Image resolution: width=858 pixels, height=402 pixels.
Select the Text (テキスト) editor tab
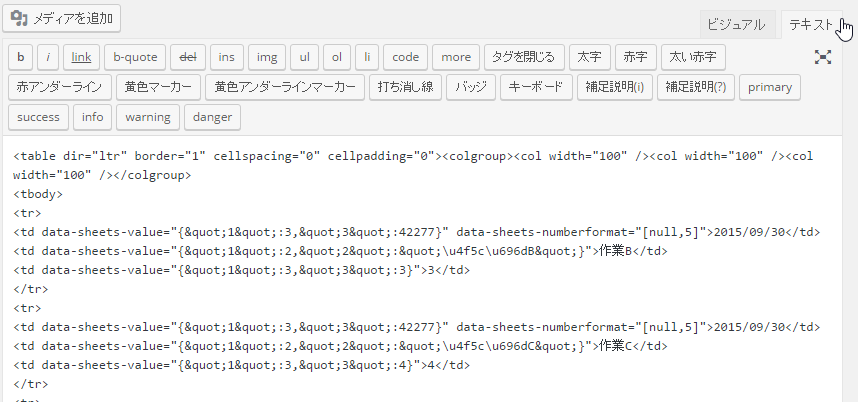pos(810,25)
